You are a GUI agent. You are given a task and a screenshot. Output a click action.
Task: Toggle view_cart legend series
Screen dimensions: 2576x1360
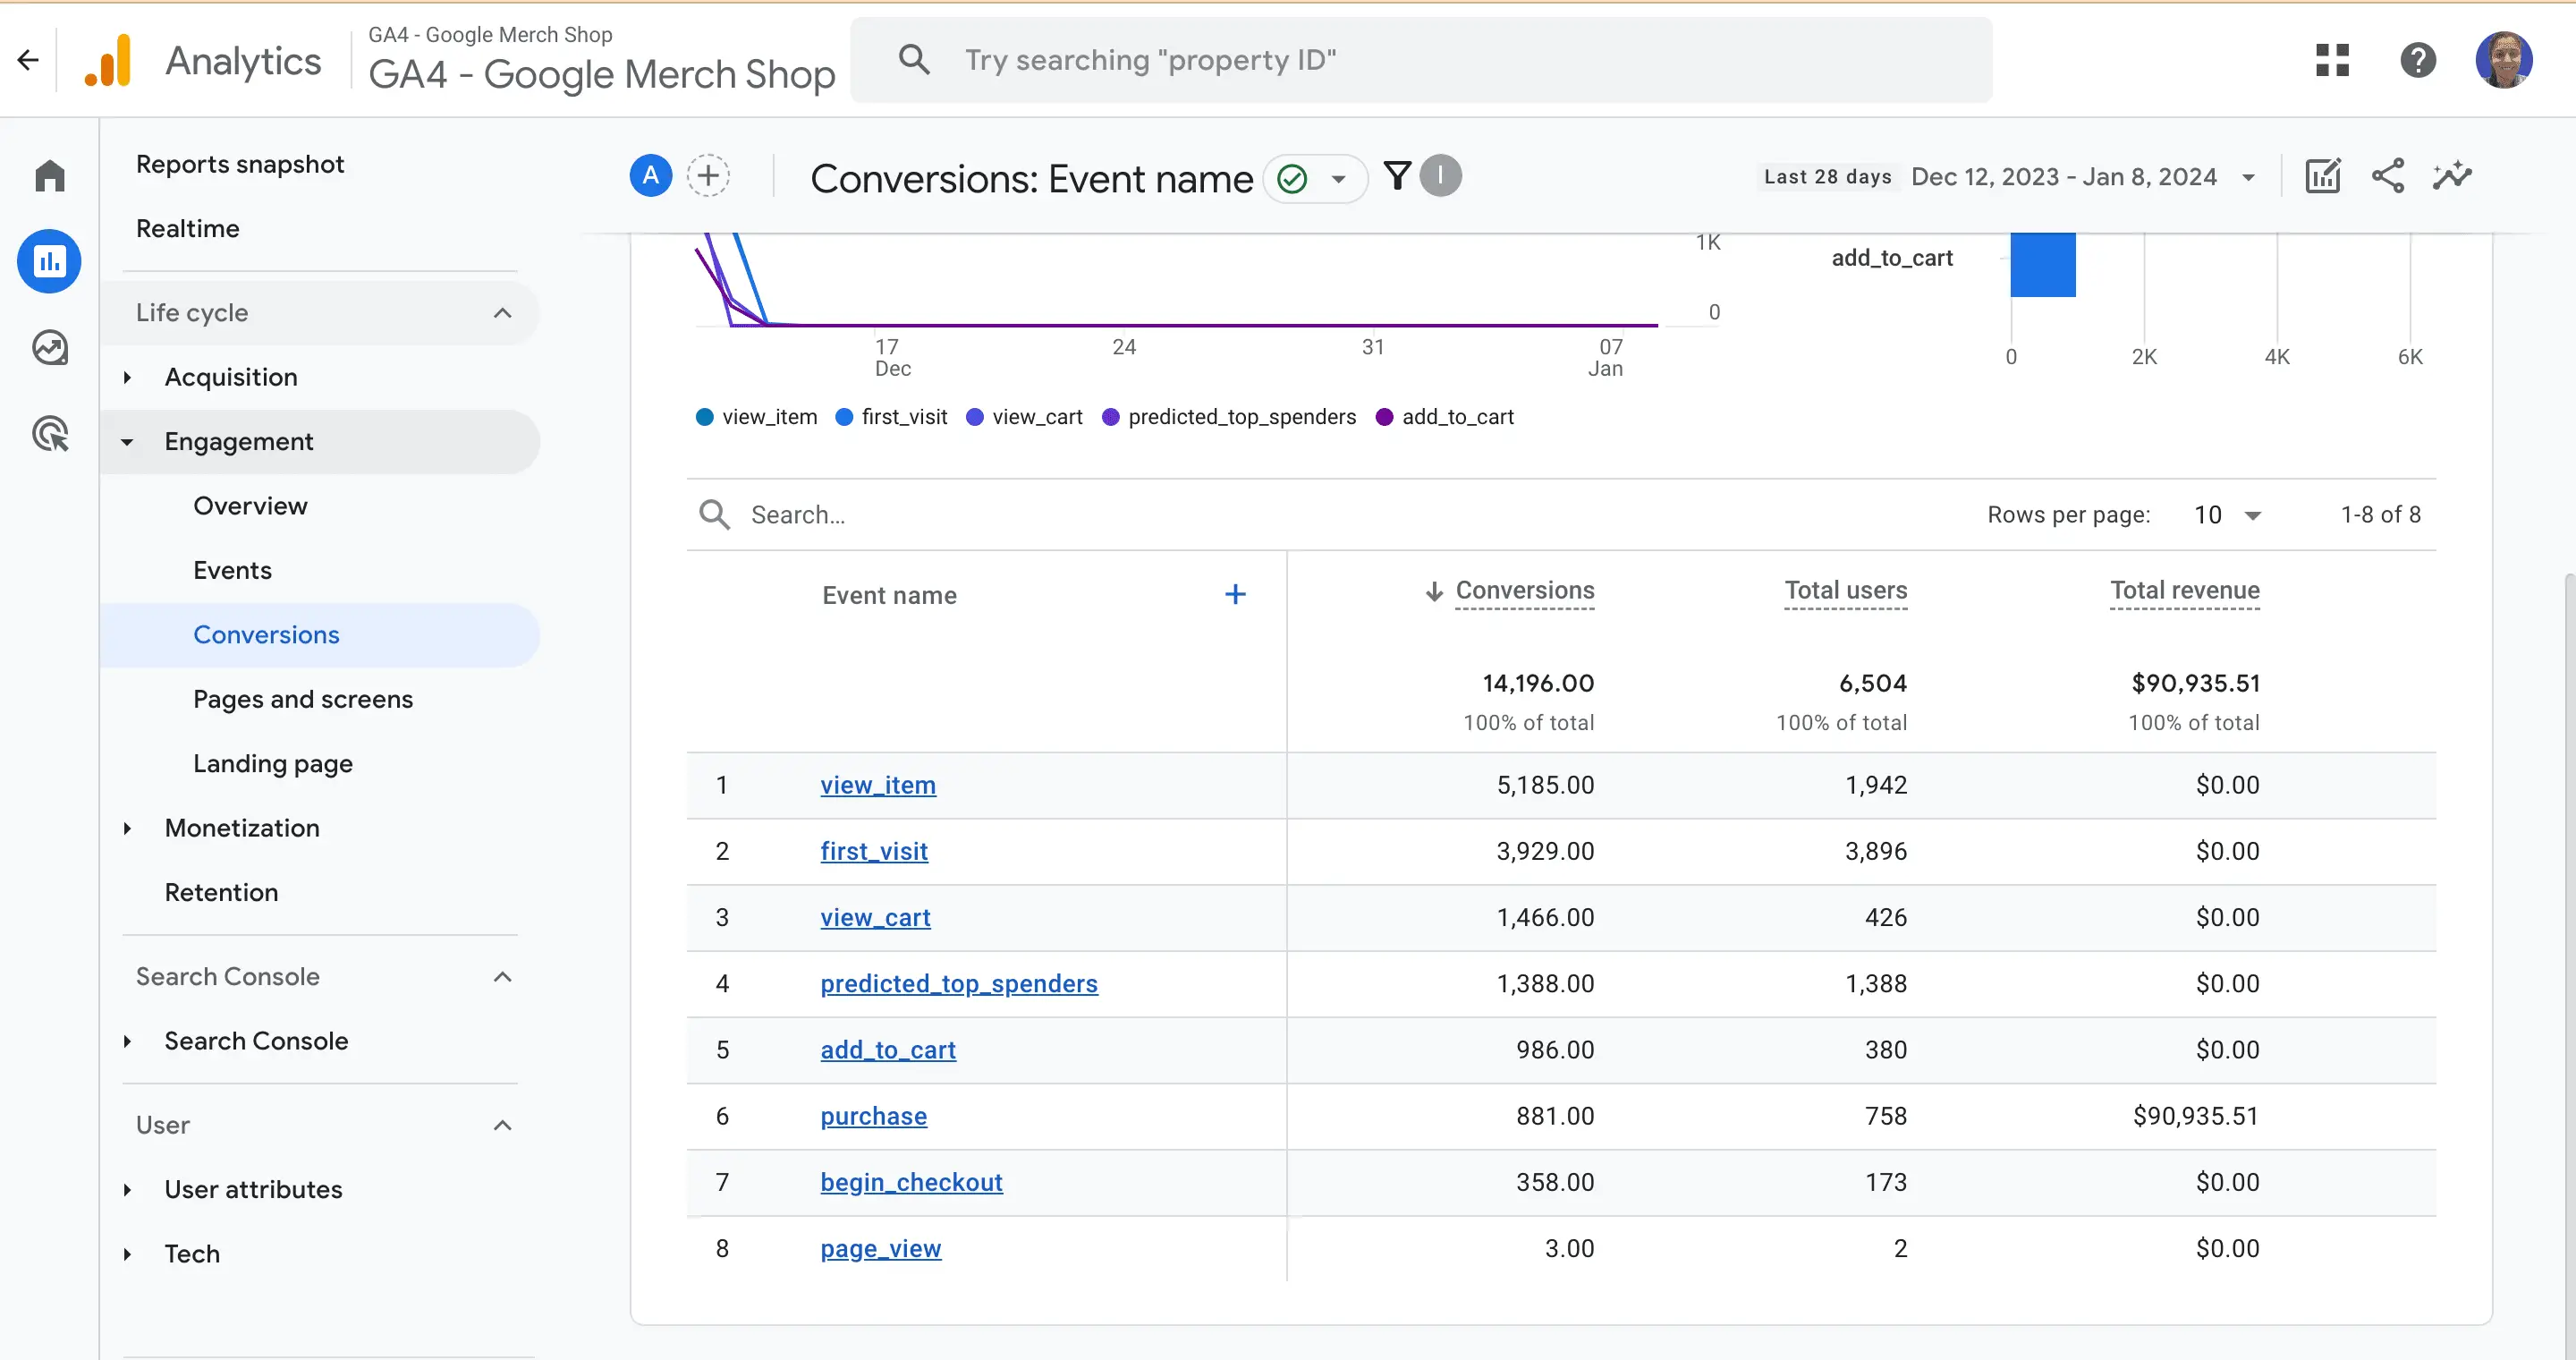(x=1024, y=417)
